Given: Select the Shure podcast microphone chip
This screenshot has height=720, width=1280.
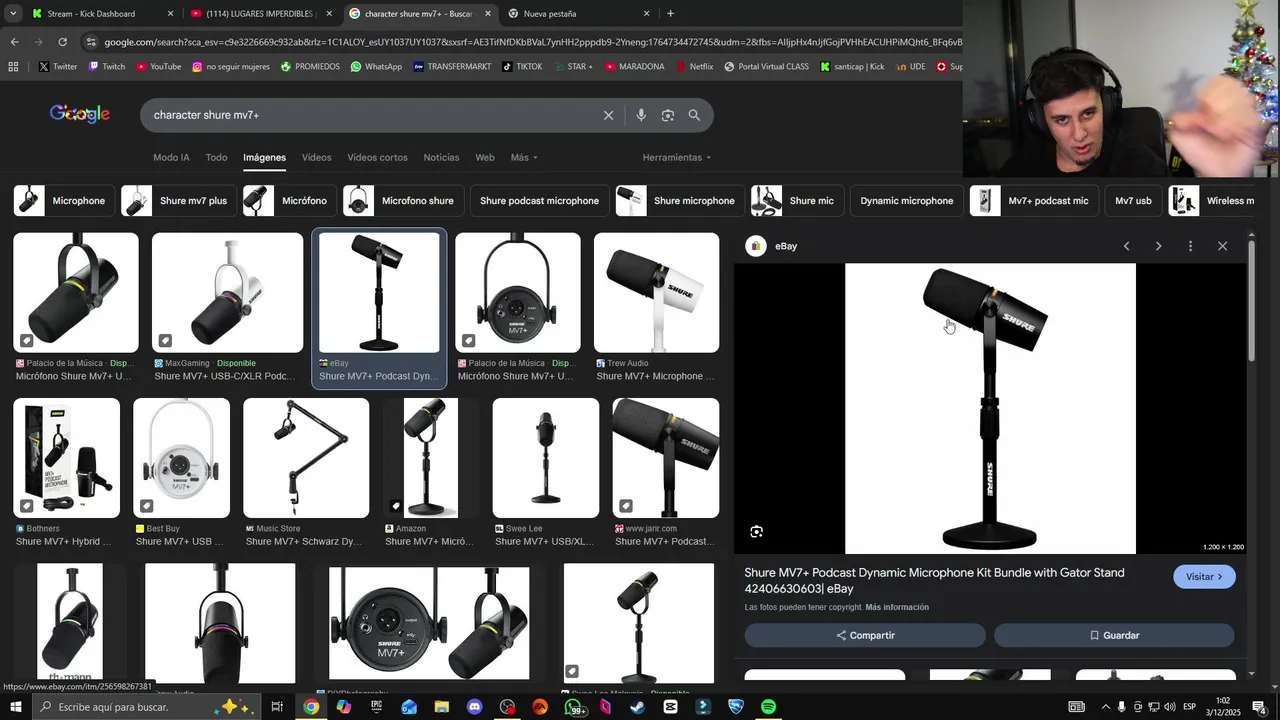Looking at the screenshot, I should click(x=539, y=201).
